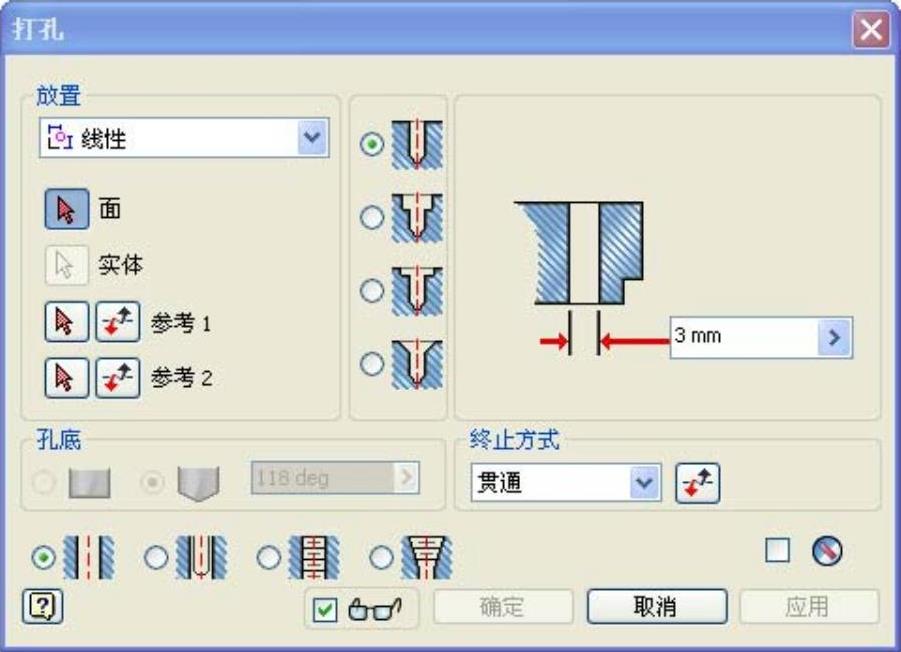Screen dimensions: 901x652
Task: Select the flat 孔底 radio button
Action: 44,482
